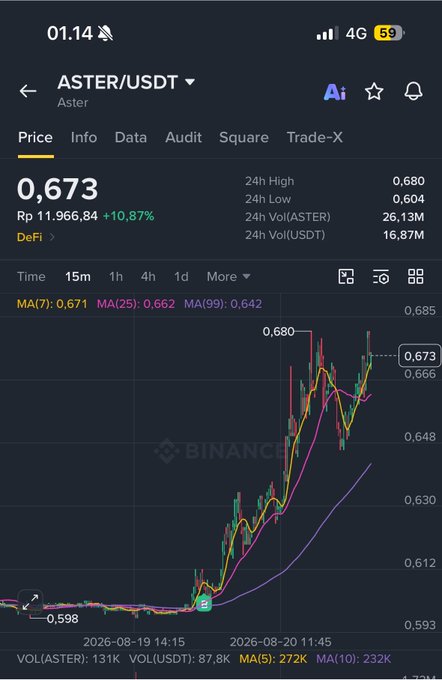This screenshot has height=680, width=442.
Task: Set a price alert with the bell icon
Action: [x=413, y=91]
